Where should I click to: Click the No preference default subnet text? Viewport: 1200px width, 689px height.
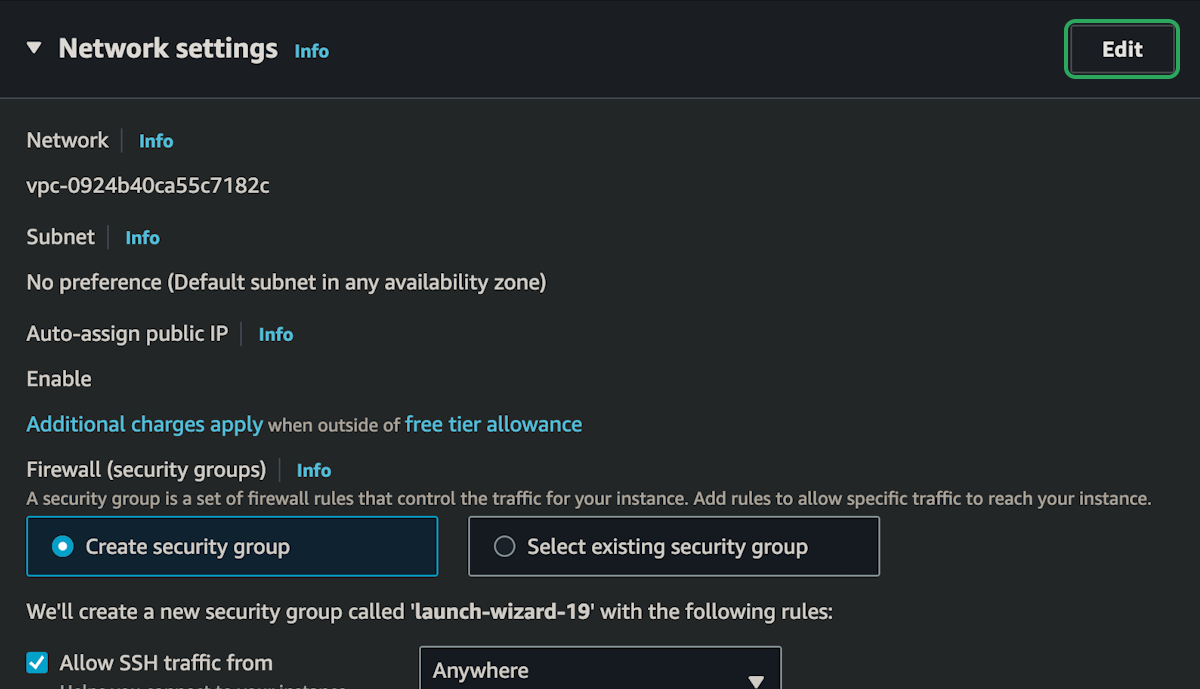286,283
